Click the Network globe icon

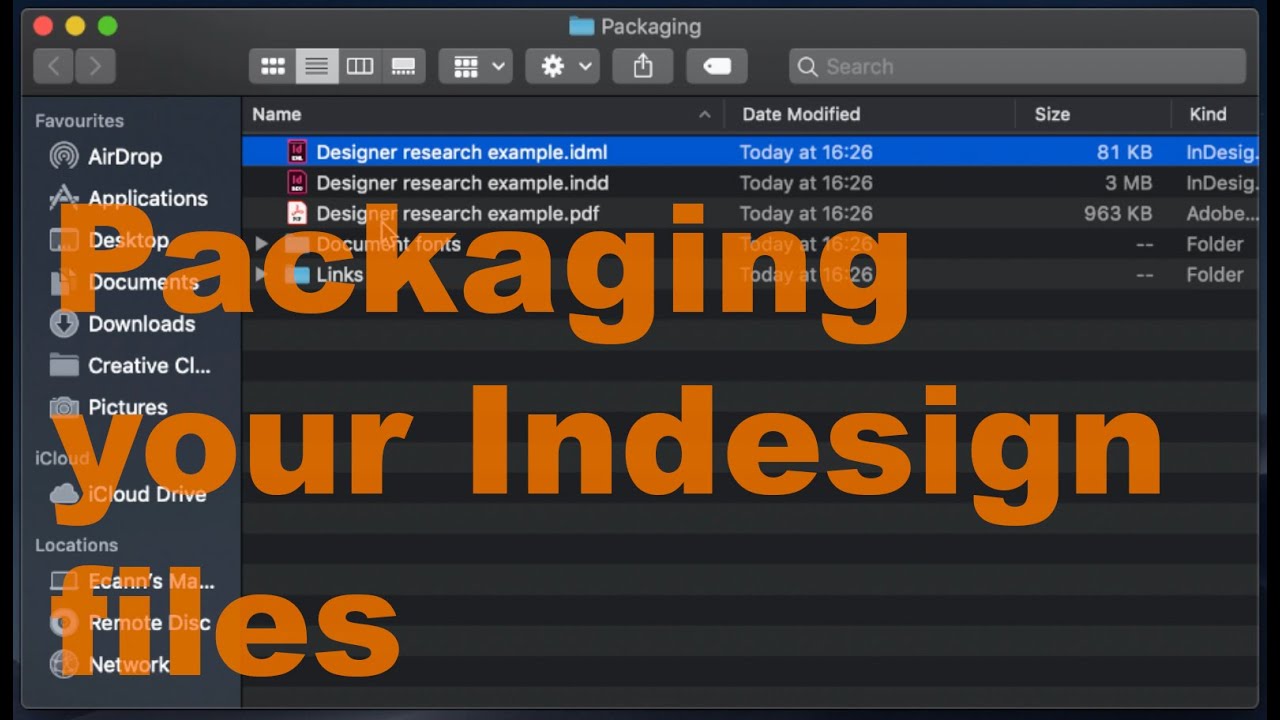click(x=63, y=665)
